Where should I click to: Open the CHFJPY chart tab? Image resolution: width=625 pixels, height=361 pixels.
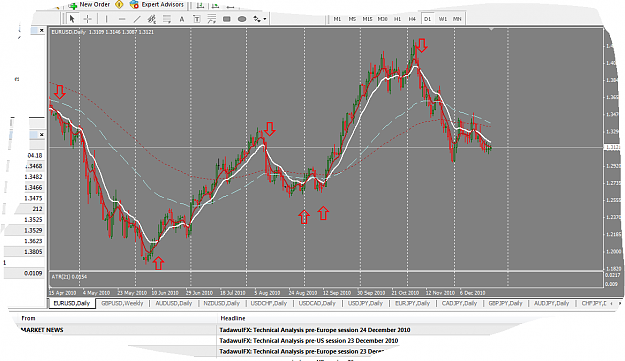(x=594, y=303)
